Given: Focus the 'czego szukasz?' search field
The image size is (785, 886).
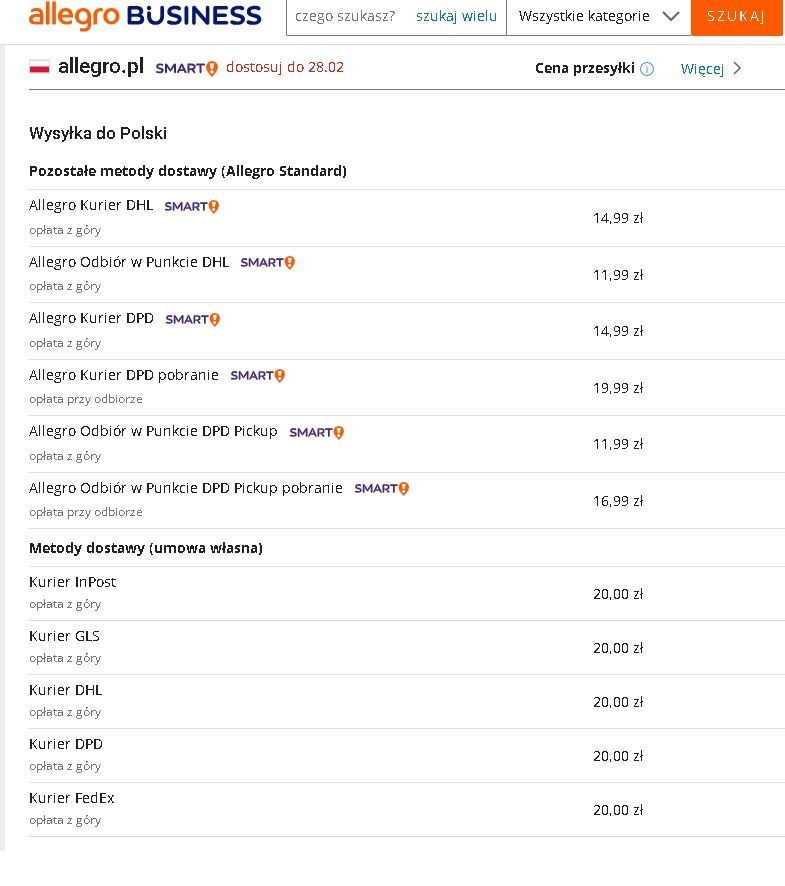Looking at the screenshot, I should click(345, 16).
